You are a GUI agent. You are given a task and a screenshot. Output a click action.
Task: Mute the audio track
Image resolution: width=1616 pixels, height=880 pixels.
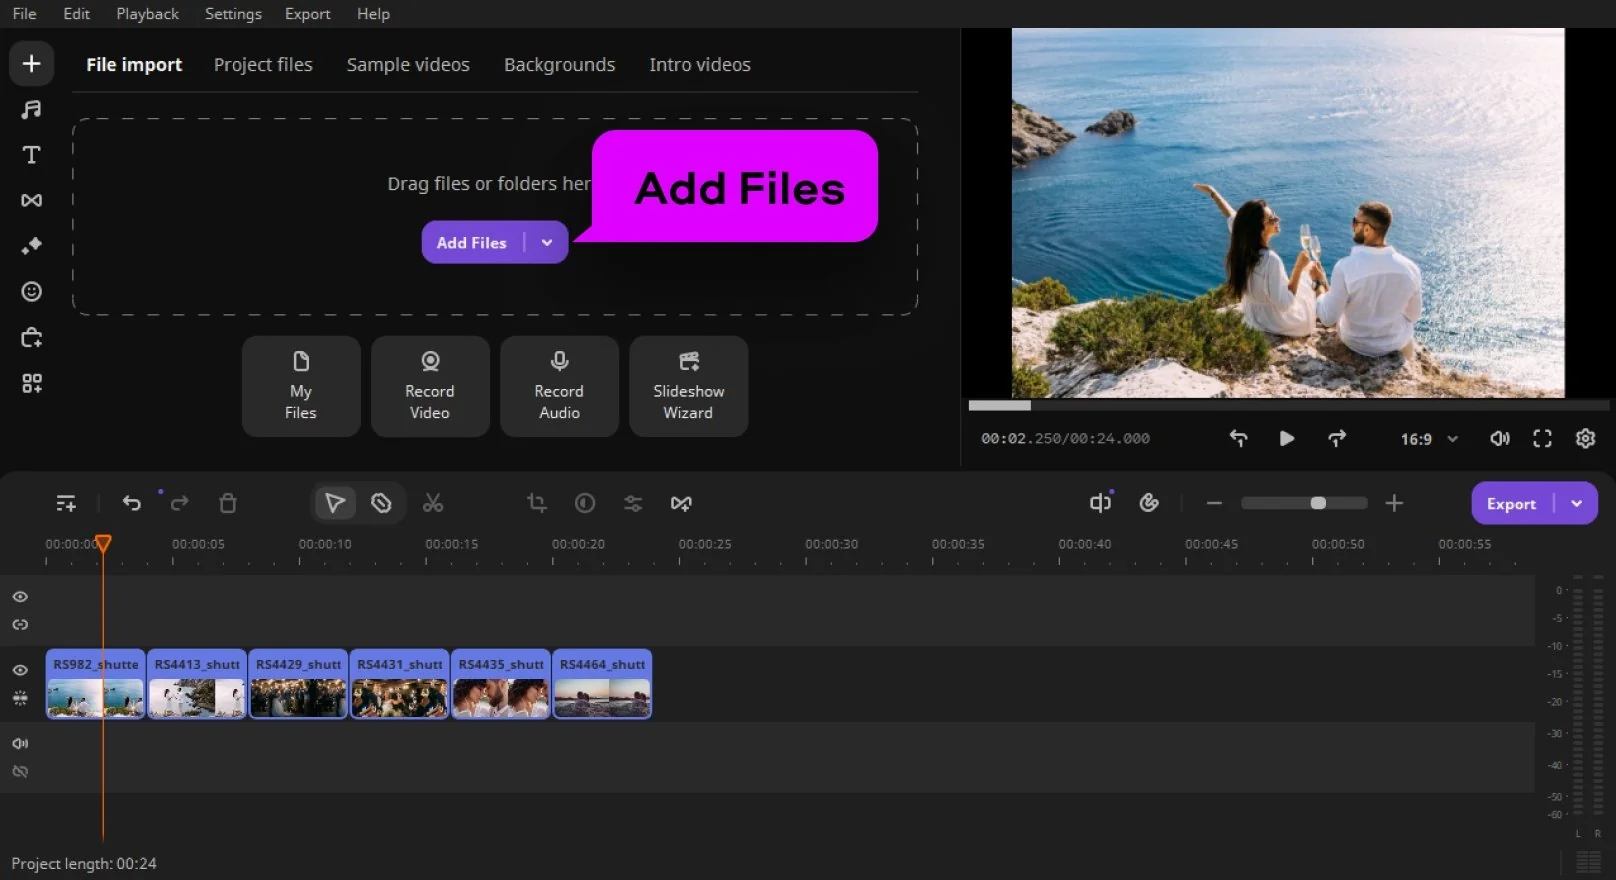[20, 743]
